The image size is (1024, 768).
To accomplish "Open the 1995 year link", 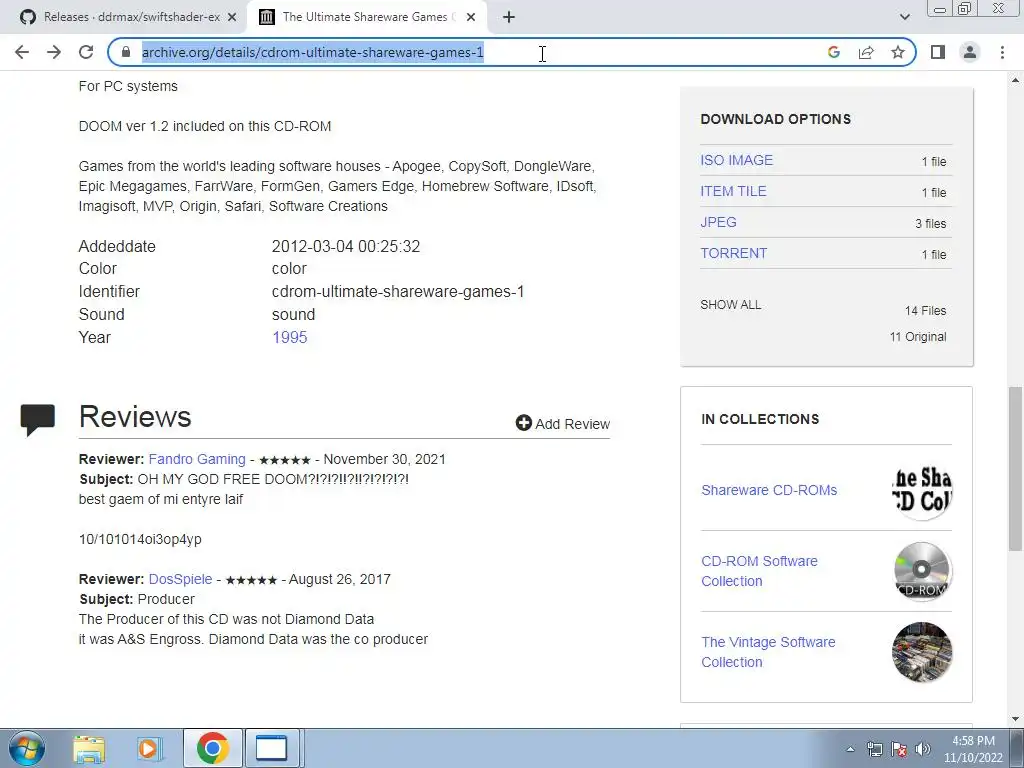I will click(289, 338).
